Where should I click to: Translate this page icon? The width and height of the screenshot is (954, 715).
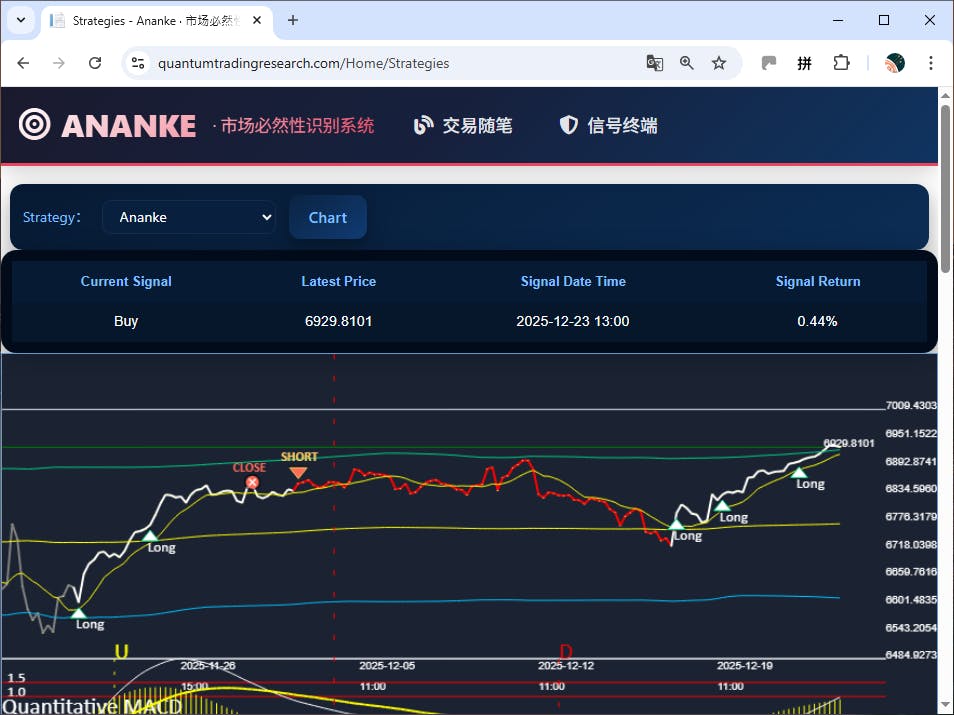655,63
